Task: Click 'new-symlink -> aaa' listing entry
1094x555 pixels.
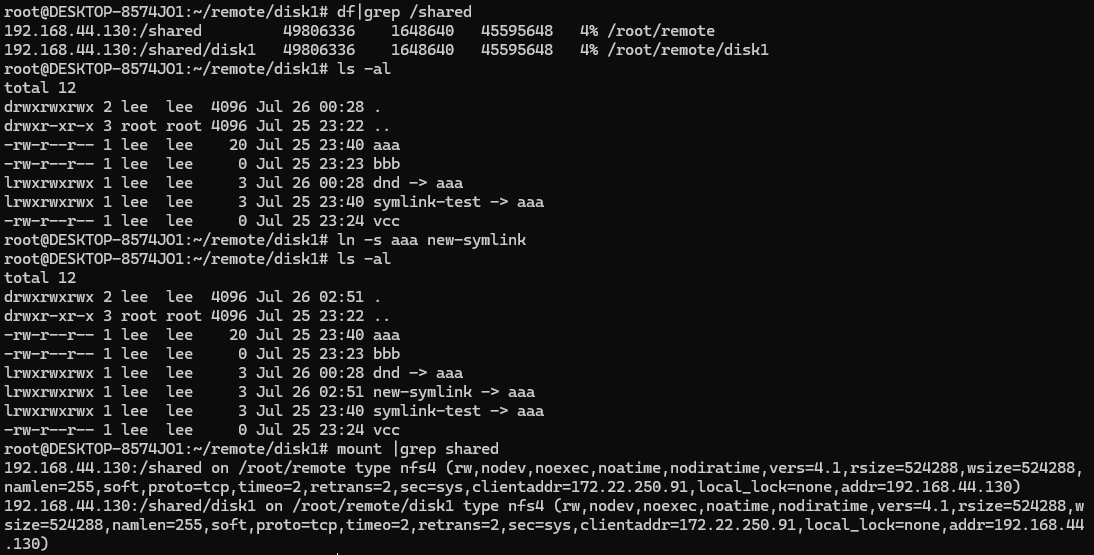Action: point(454,392)
